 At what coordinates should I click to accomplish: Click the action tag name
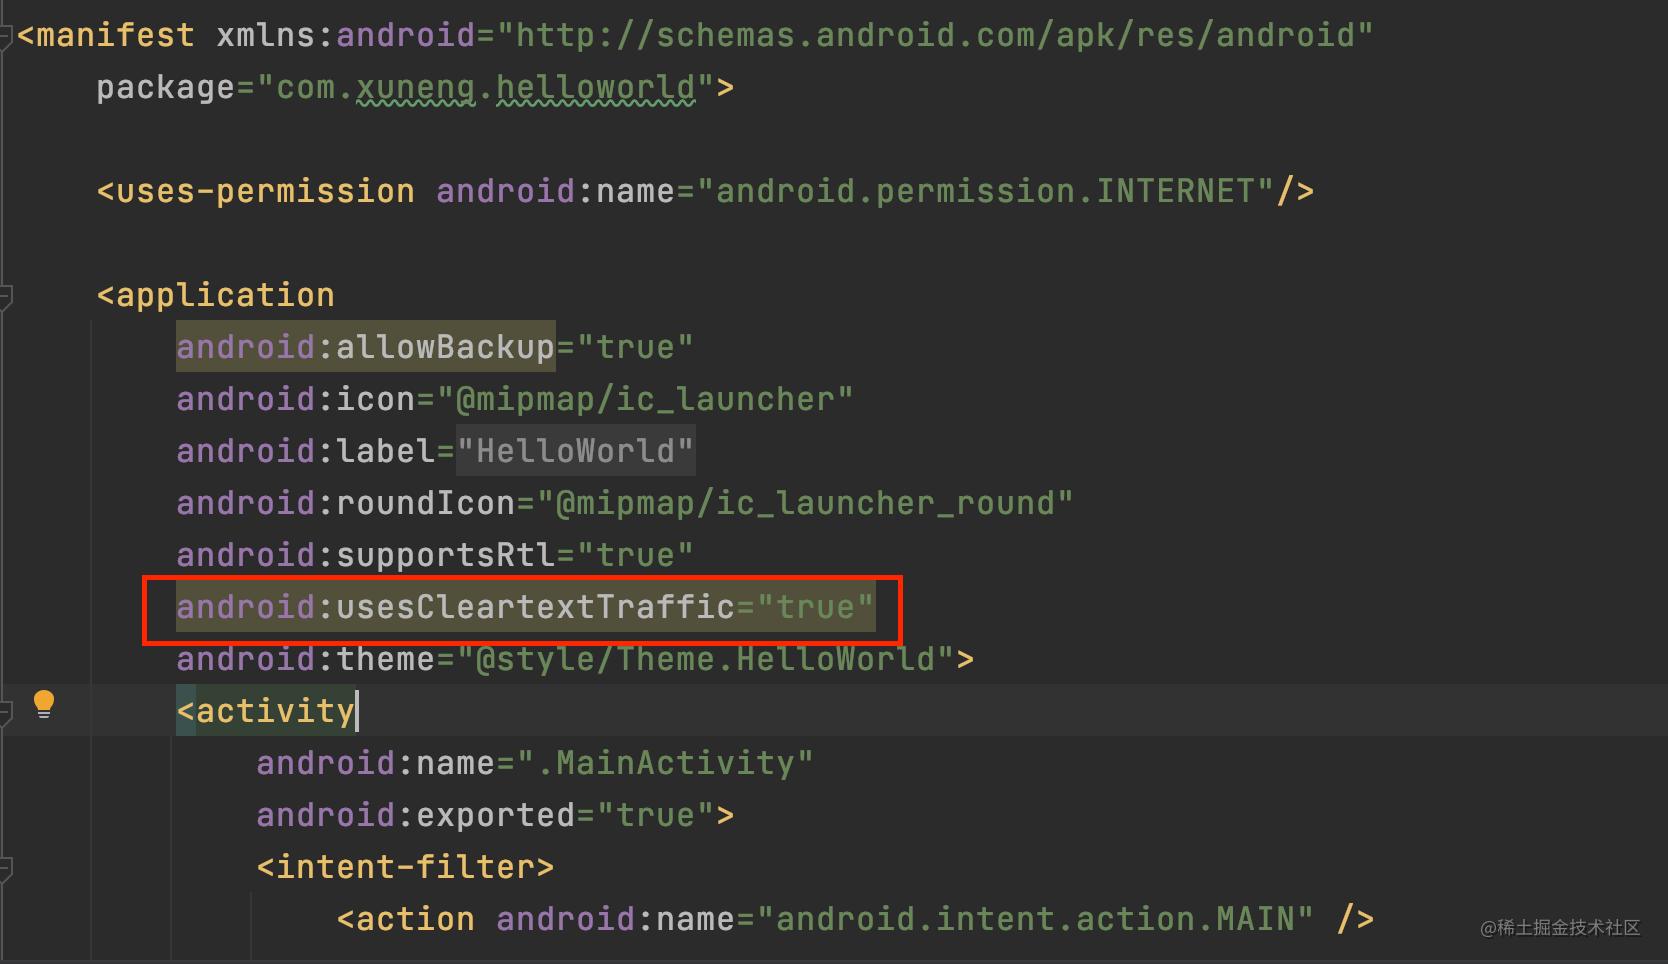click(415, 919)
